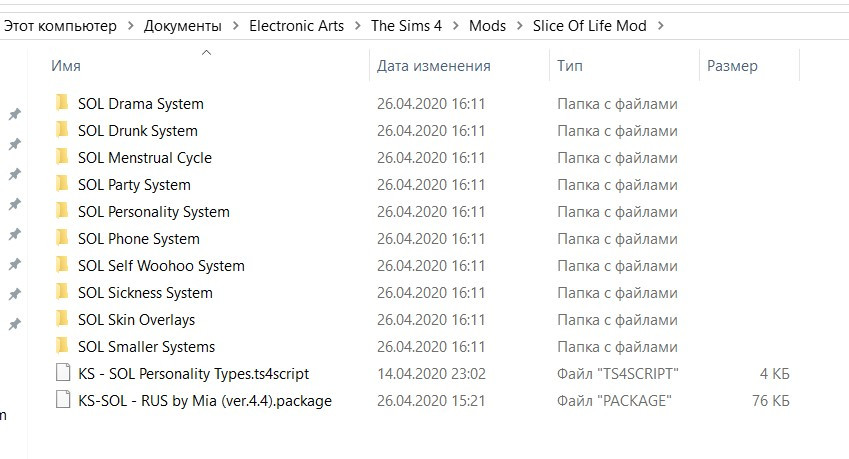This screenshot has width=849, height=459.
Task: Click the SOL Party System folder icon
Action: click(x=62, y=183)
